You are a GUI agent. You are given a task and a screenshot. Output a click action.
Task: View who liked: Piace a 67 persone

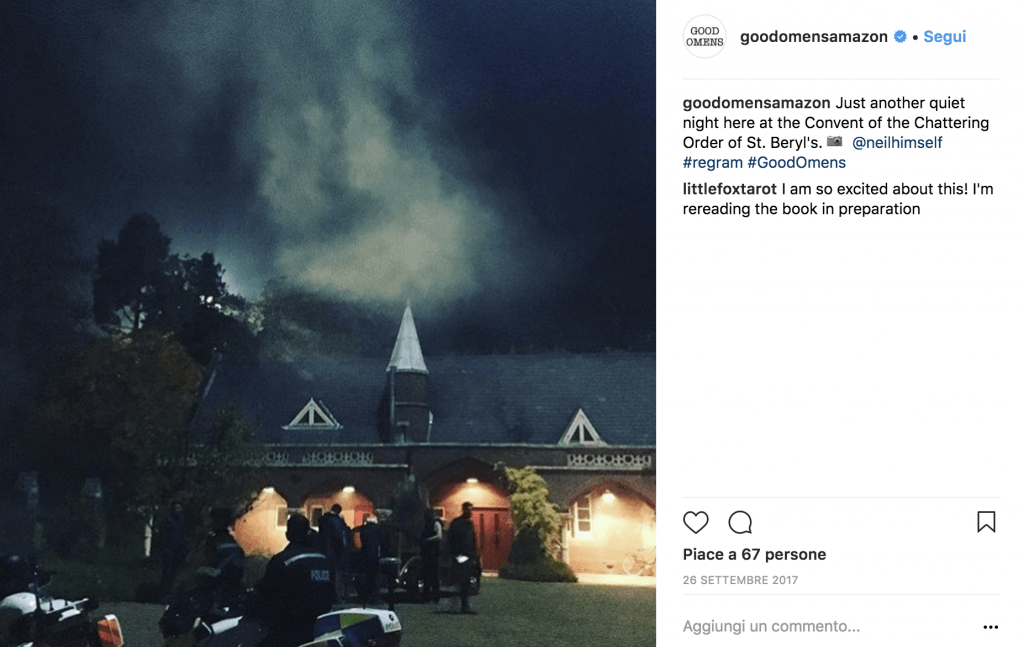pyautogui.click(x=754, y=554)
